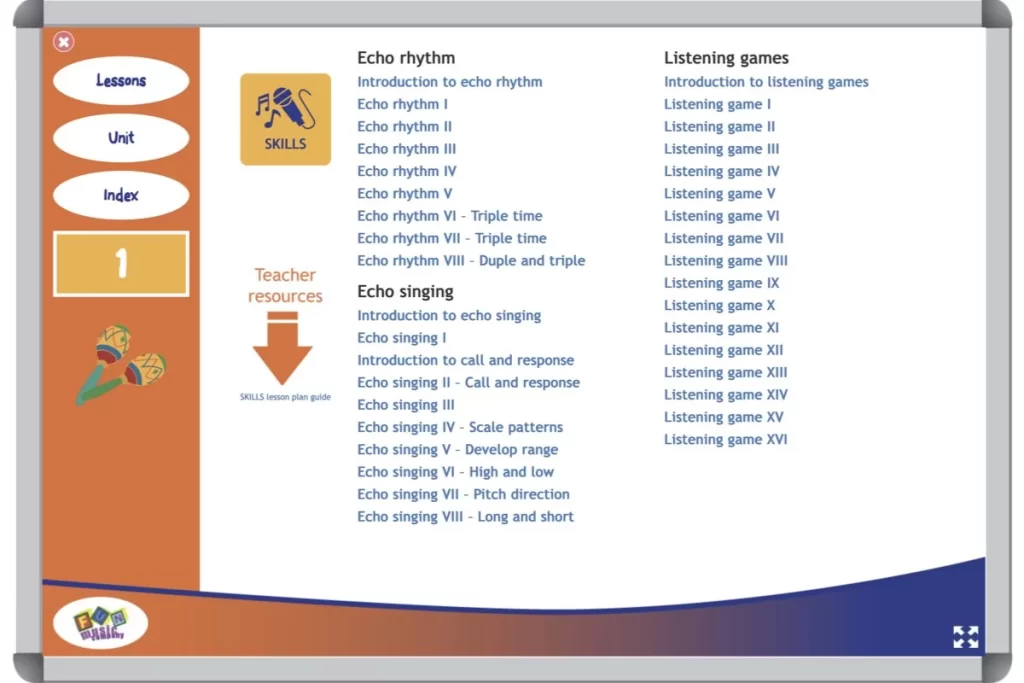Open the Index menu button

pos(121,195)
